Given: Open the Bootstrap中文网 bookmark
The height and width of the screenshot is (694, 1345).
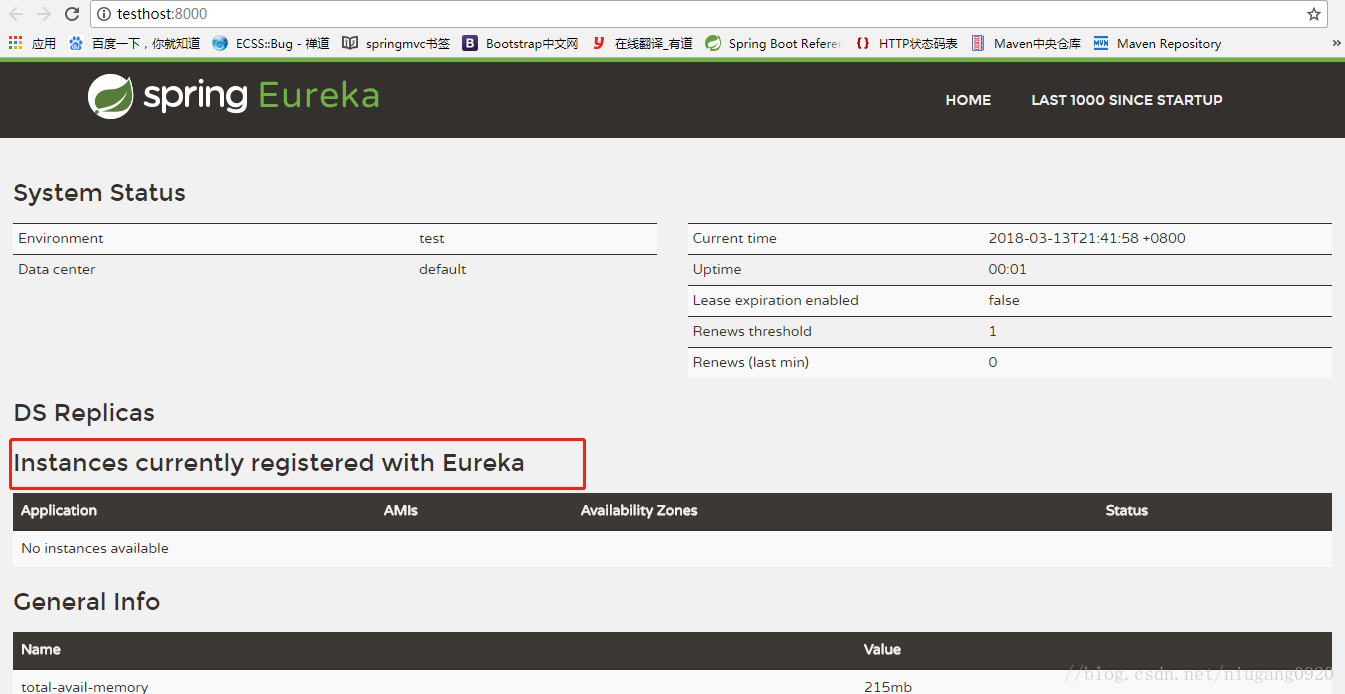Looking at the screenshot, I should [x=520, y=43].
